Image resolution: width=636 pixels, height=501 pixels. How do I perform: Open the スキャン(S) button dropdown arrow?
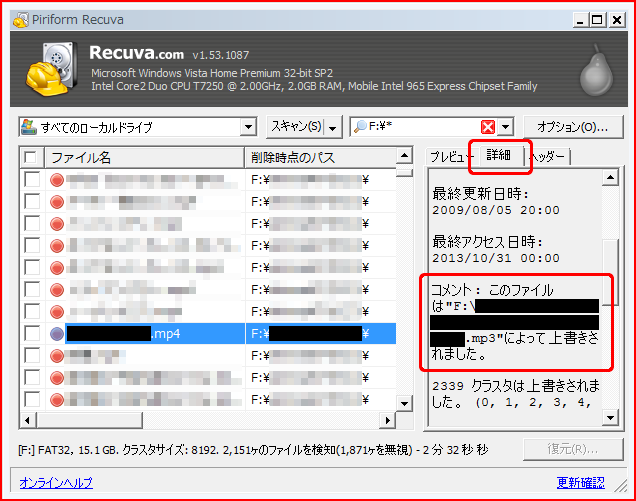point(333,128)
